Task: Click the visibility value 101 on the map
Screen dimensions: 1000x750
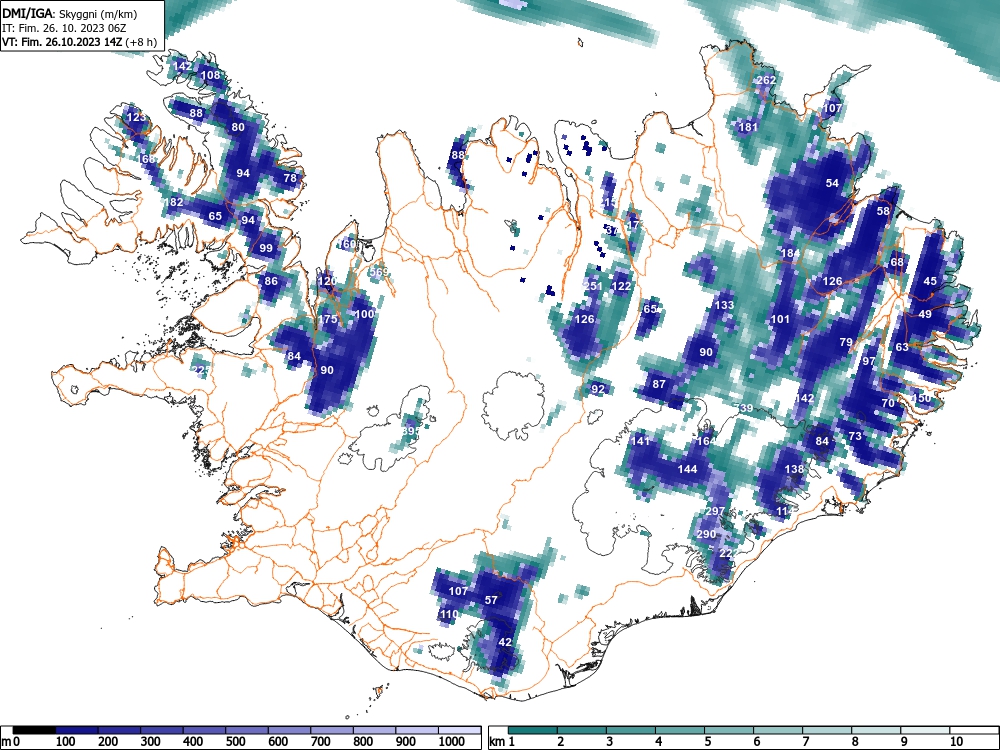Action: coord(781,319)
